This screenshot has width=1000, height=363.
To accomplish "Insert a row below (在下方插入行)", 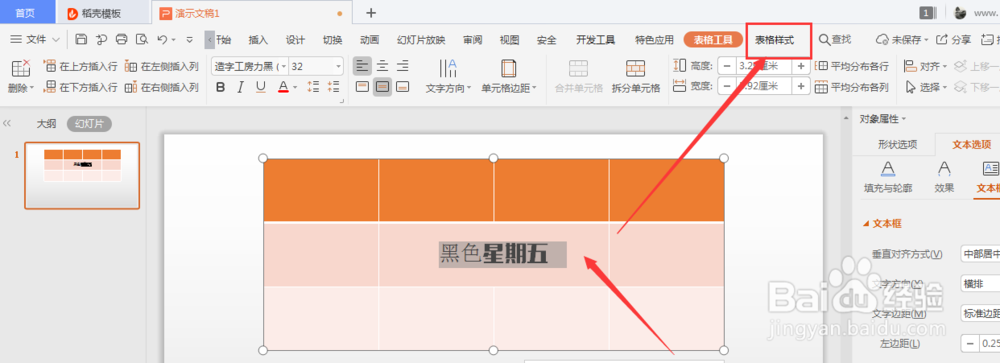I will pyautogui.click(x=80, y=87).
